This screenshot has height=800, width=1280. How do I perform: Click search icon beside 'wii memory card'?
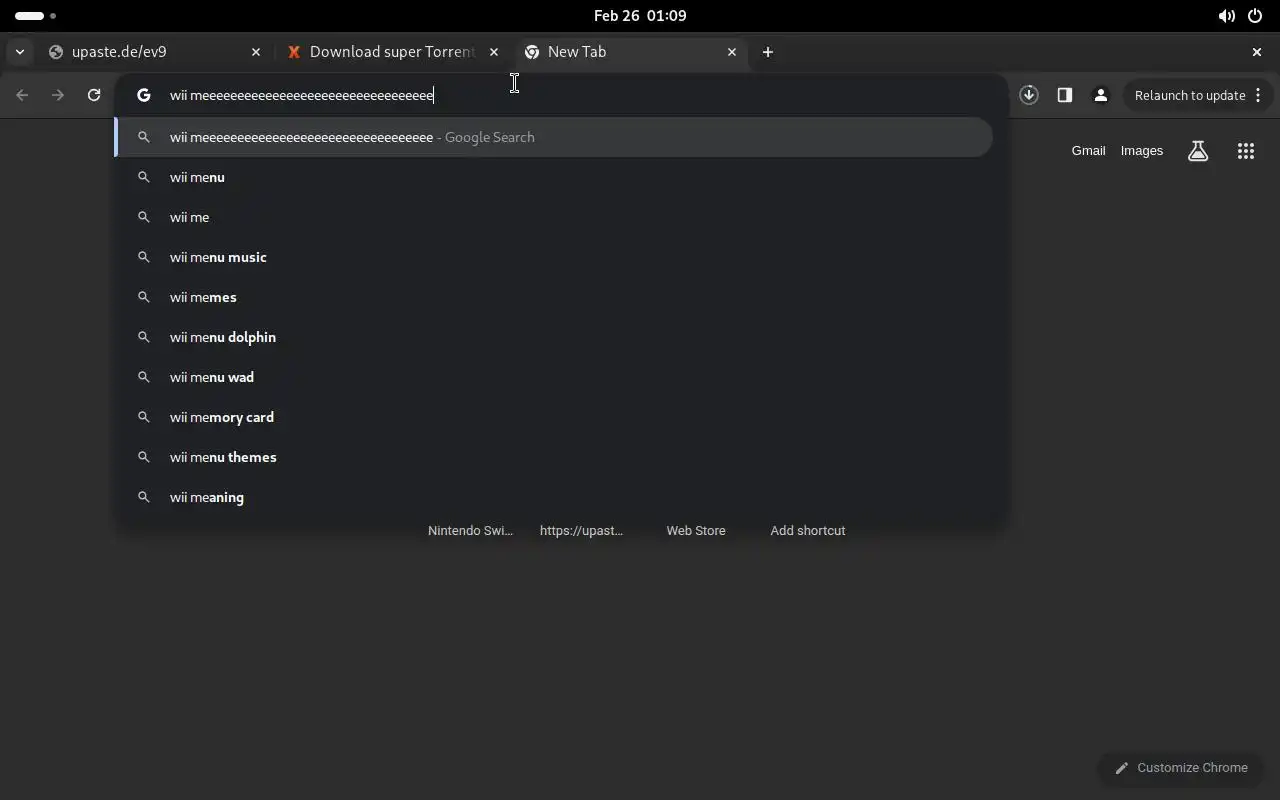144,417
